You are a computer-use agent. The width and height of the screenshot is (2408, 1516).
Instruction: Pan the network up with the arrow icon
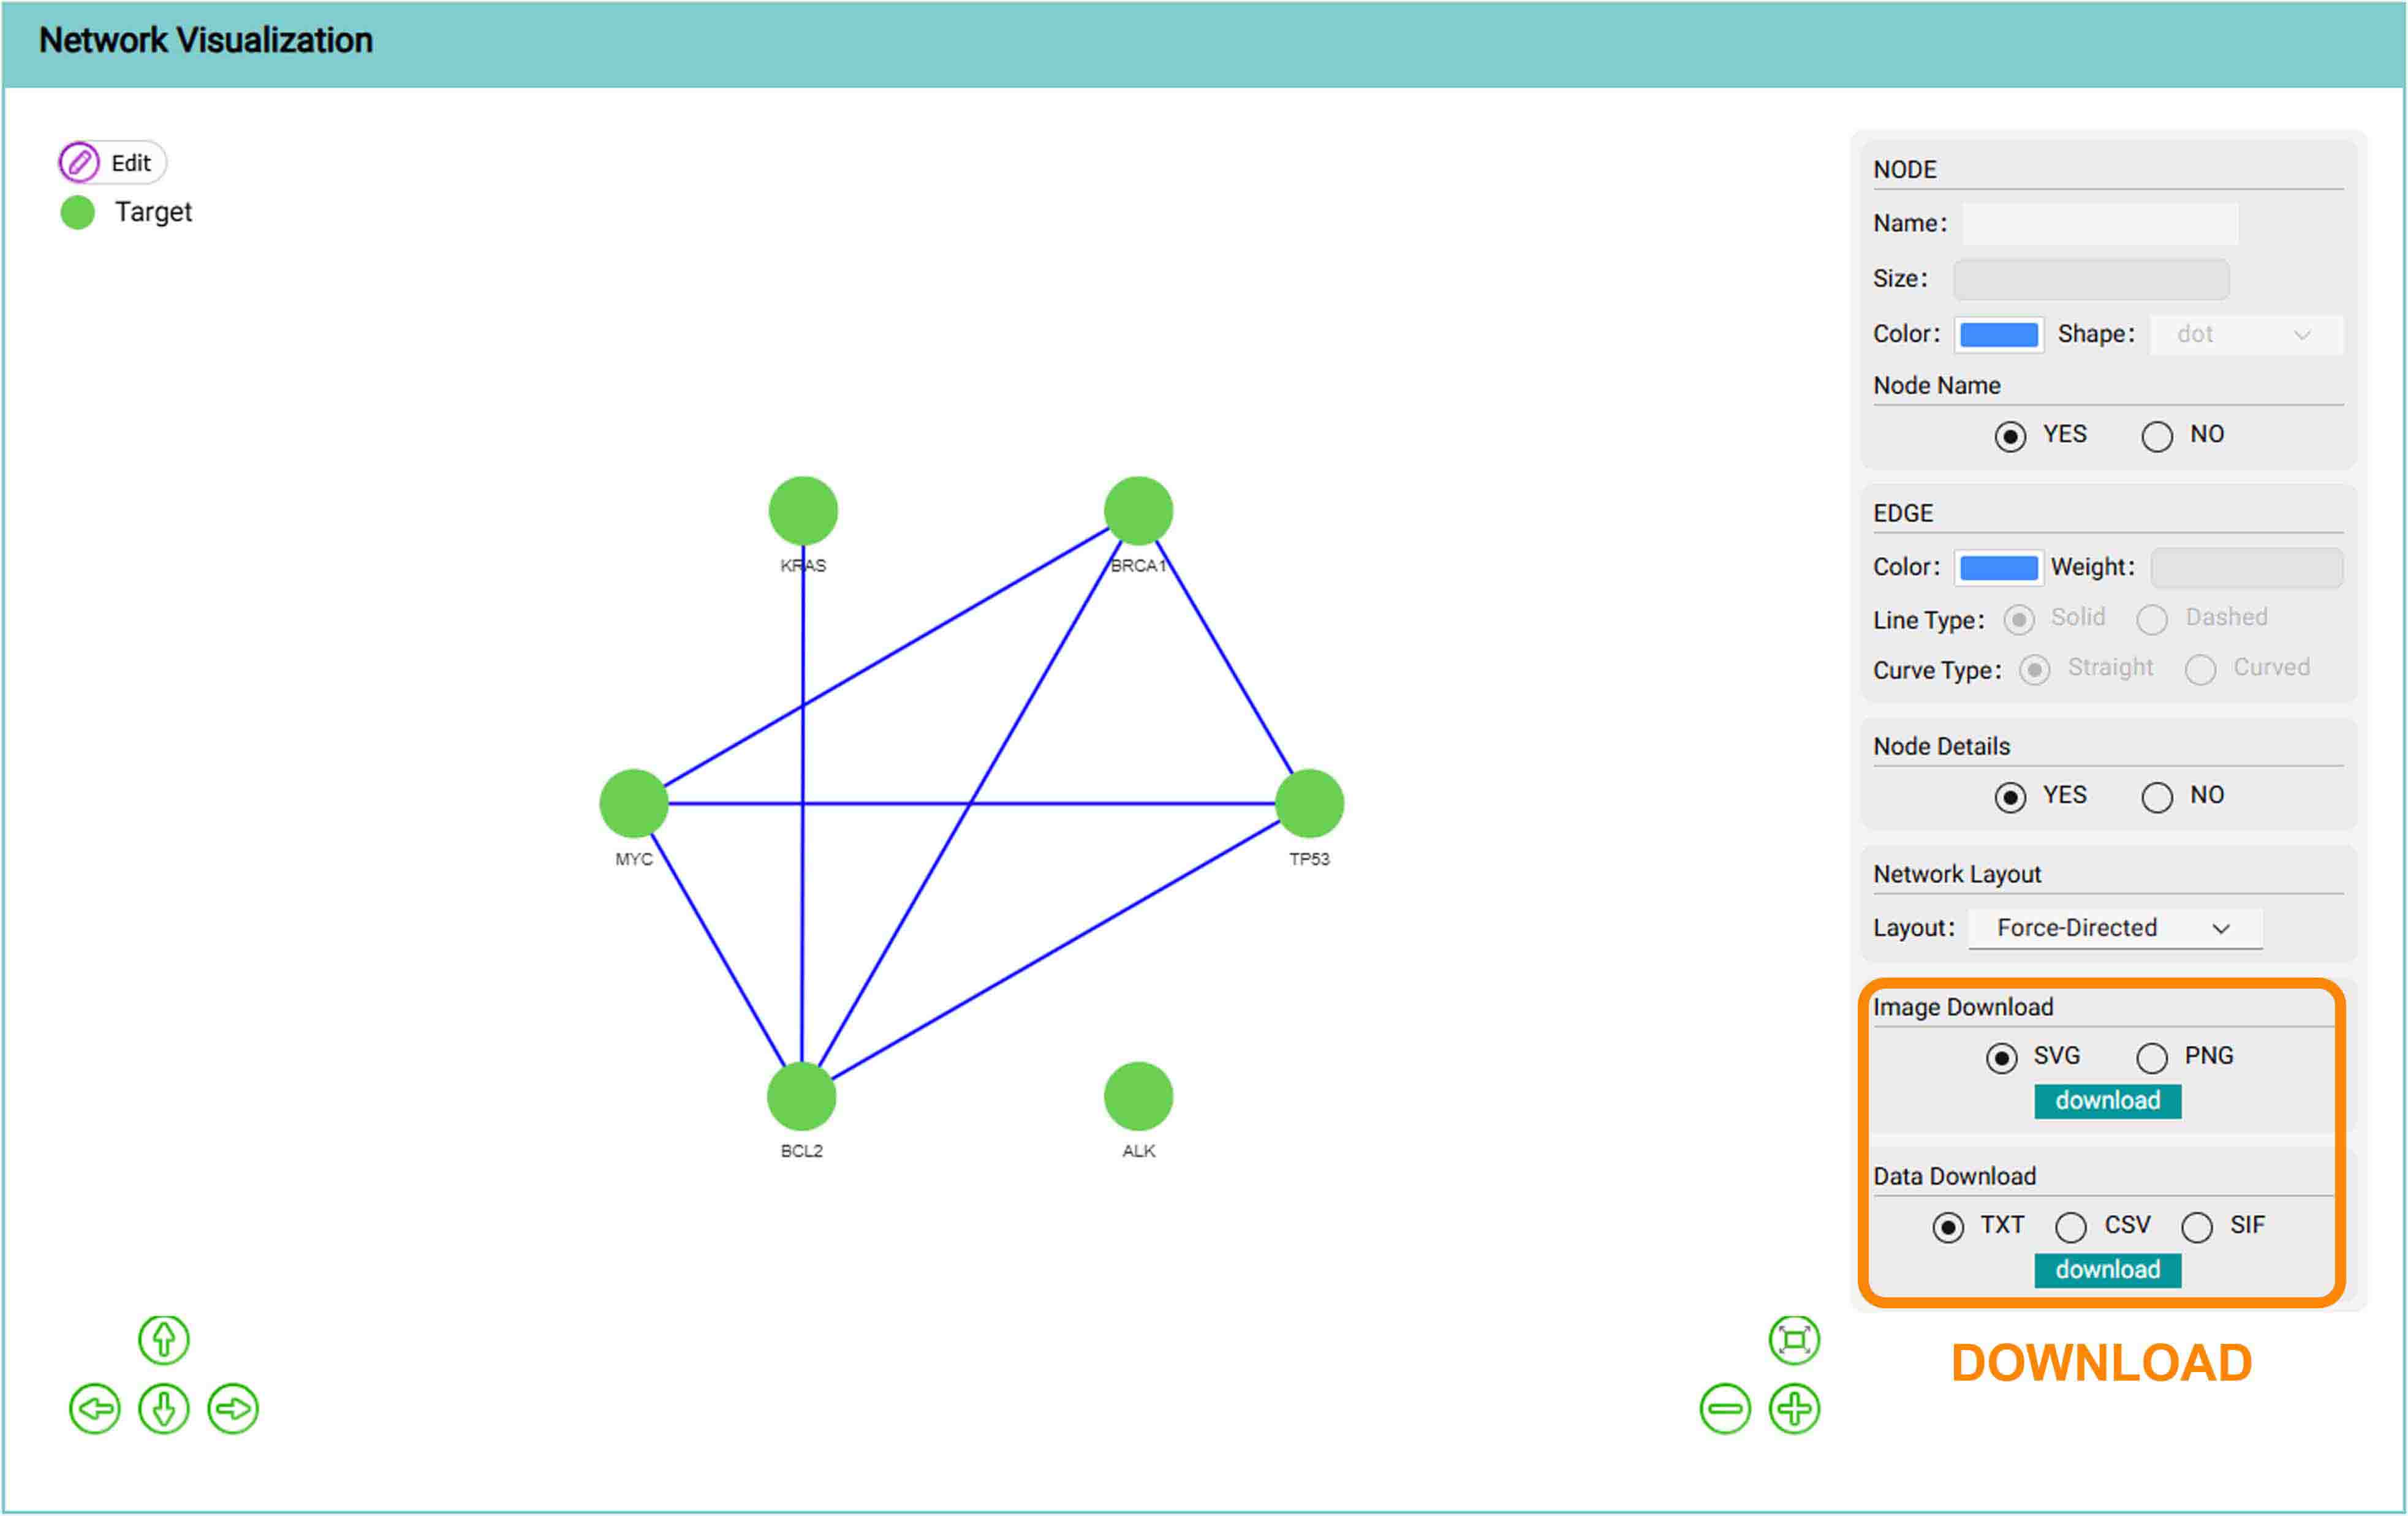pyautogui.click(x=164, y=1340)
